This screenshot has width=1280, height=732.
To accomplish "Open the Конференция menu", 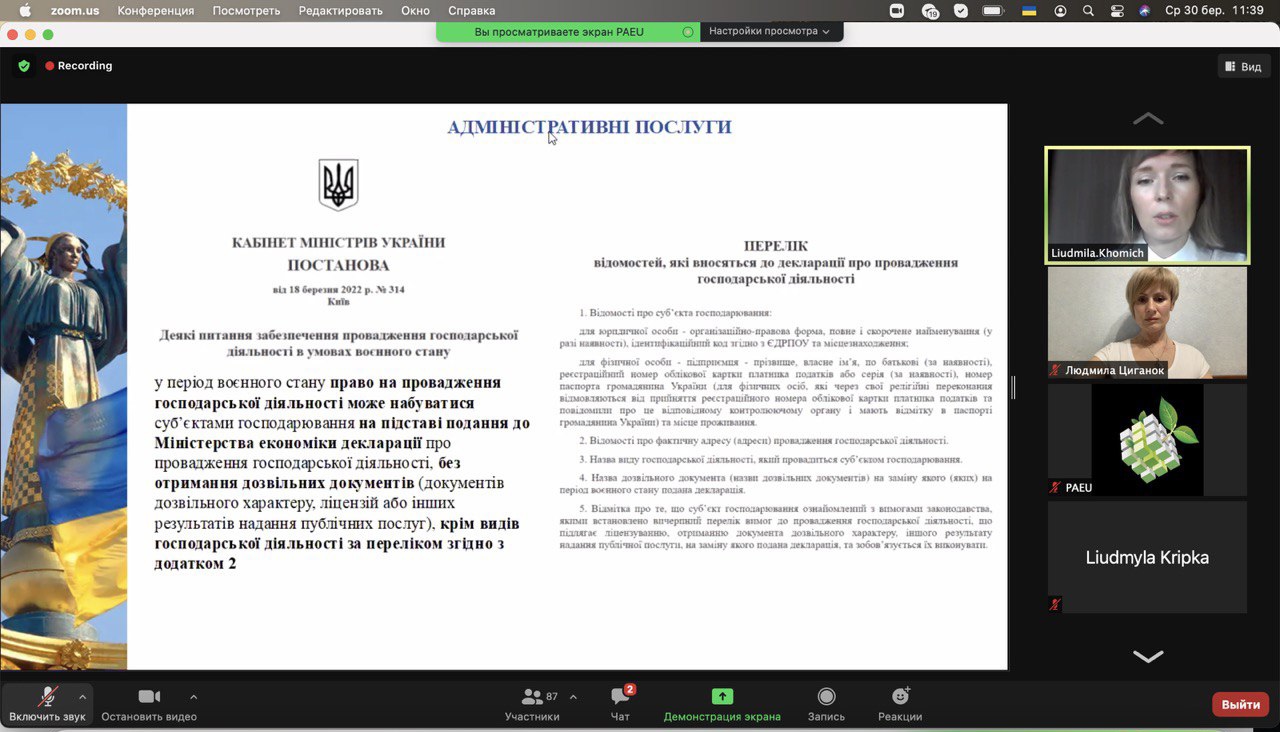I will point(156,11).
